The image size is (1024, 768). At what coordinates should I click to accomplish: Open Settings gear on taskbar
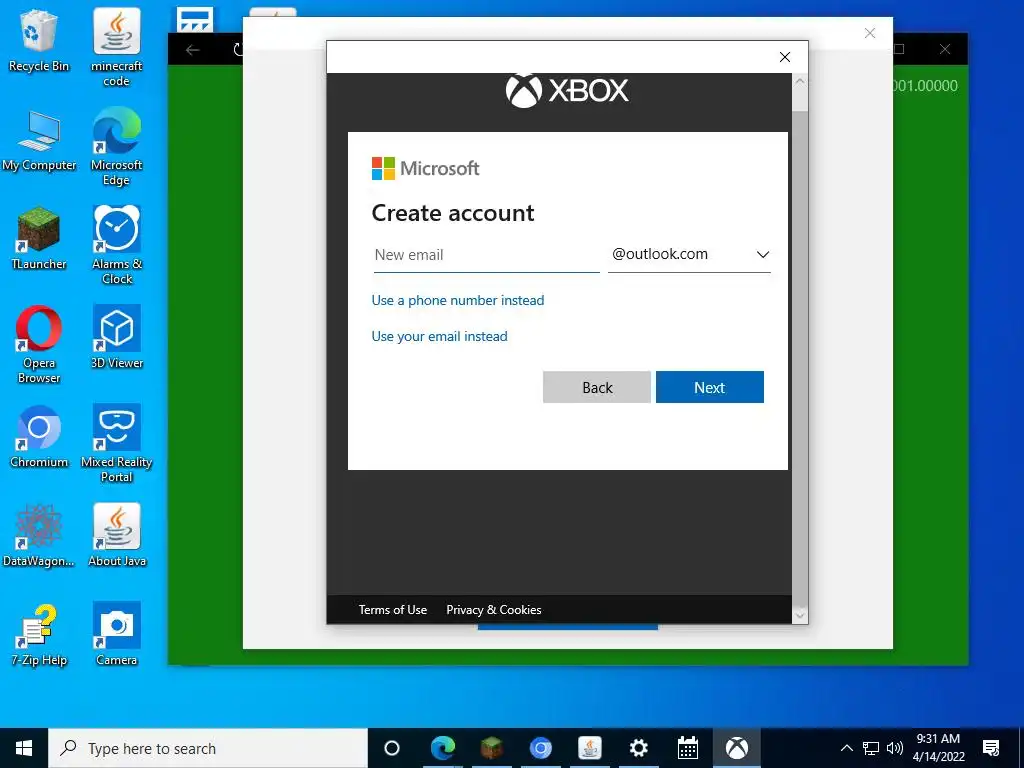(x=638, y=748)
